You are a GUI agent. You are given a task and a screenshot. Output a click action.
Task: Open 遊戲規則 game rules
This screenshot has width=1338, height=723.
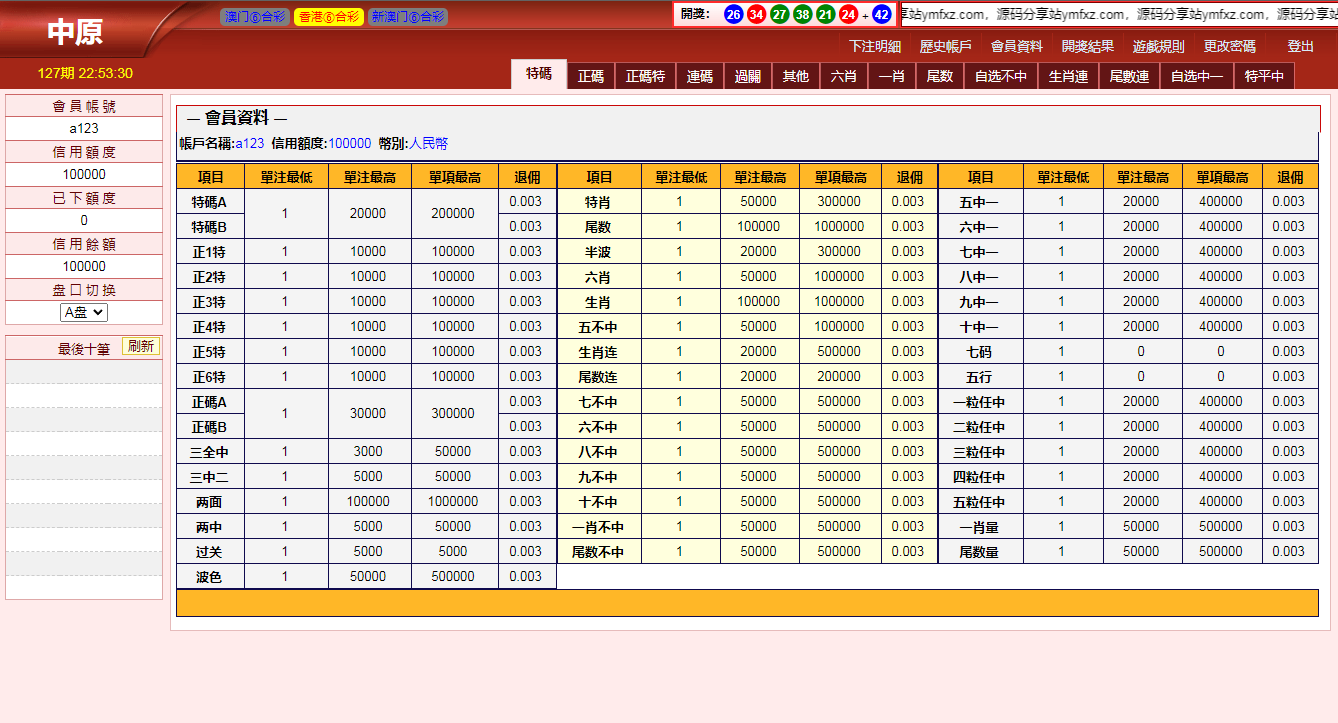tap(1158, 46)
